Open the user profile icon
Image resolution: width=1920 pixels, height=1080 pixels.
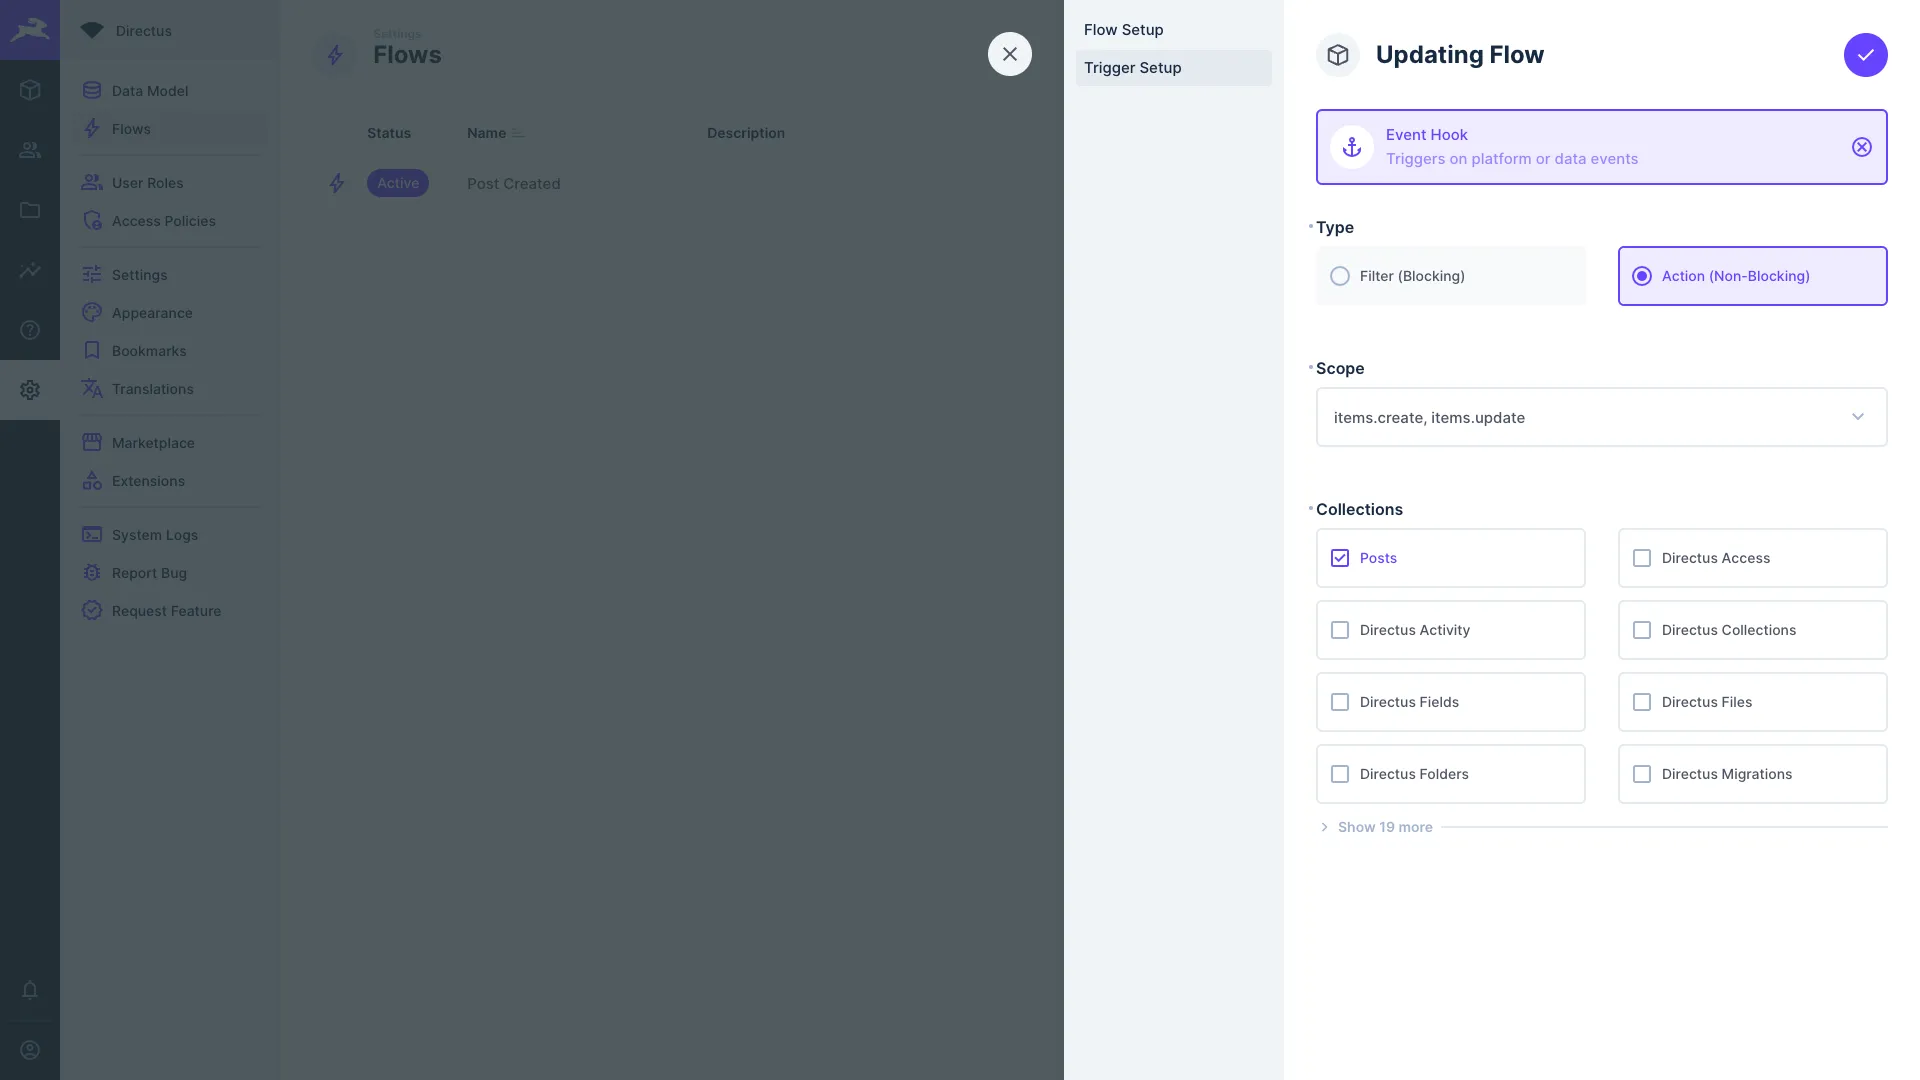[x=30, y=1050]
